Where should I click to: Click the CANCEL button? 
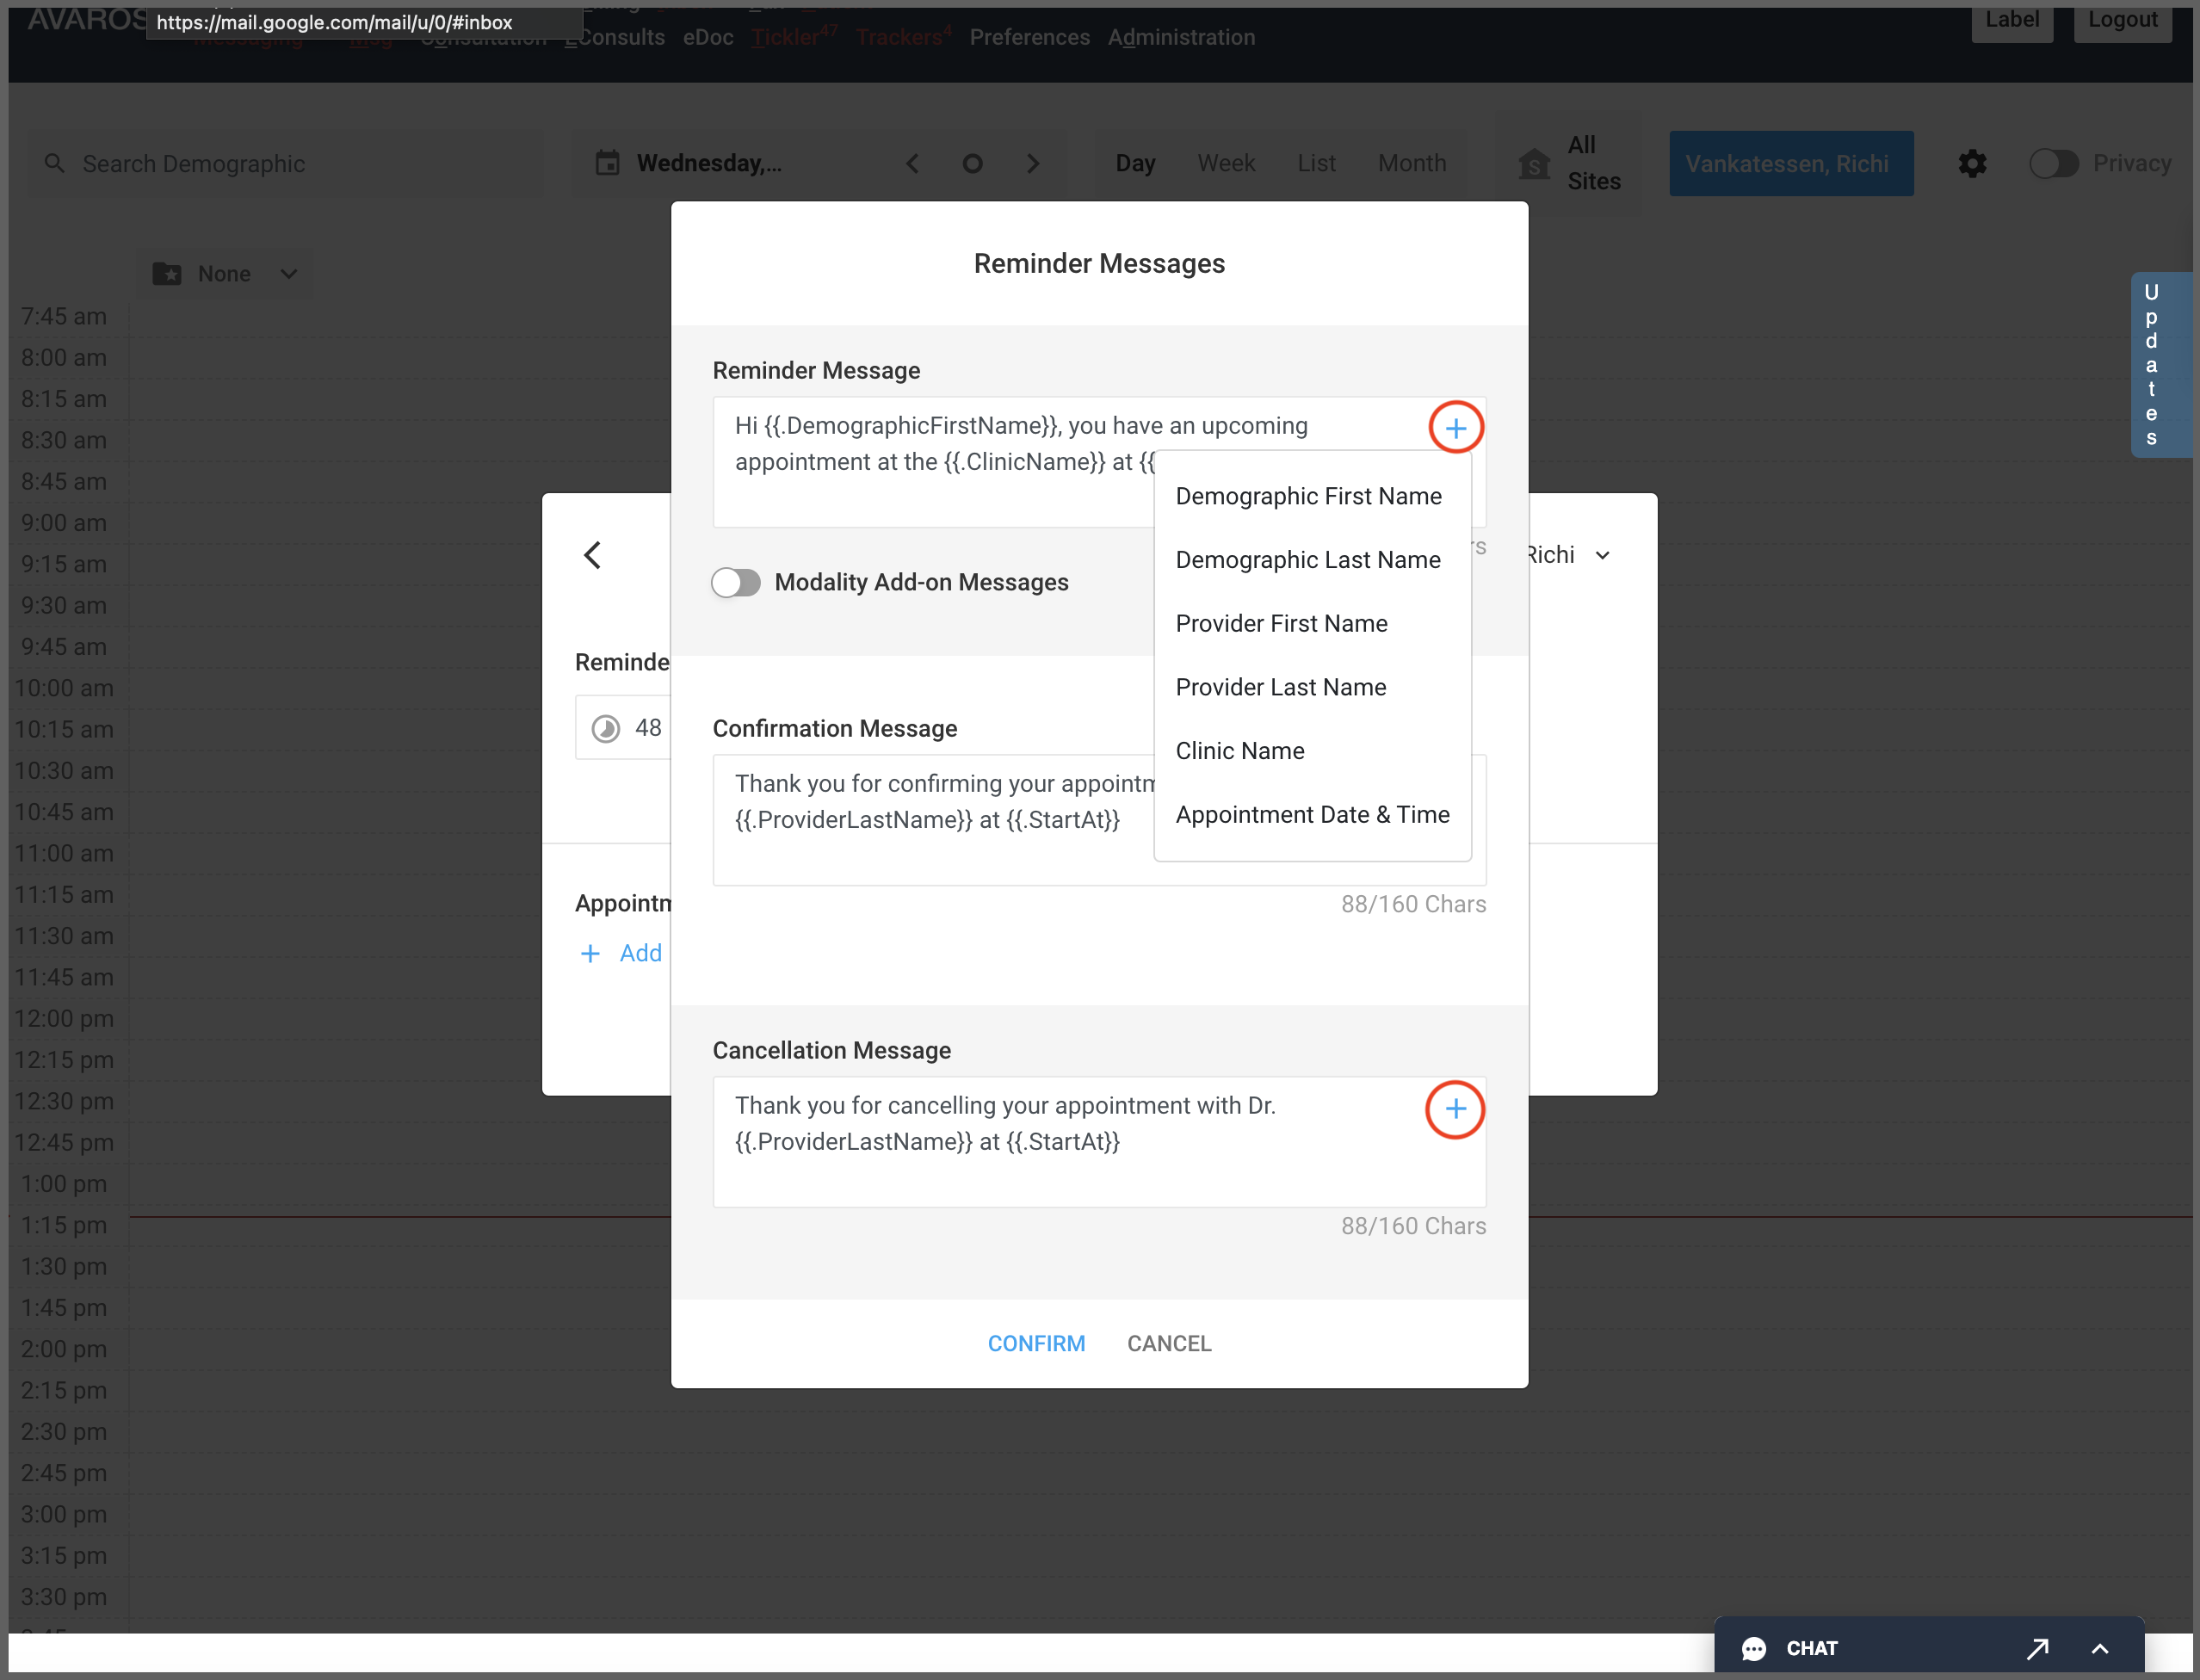click(1169, 1343)
